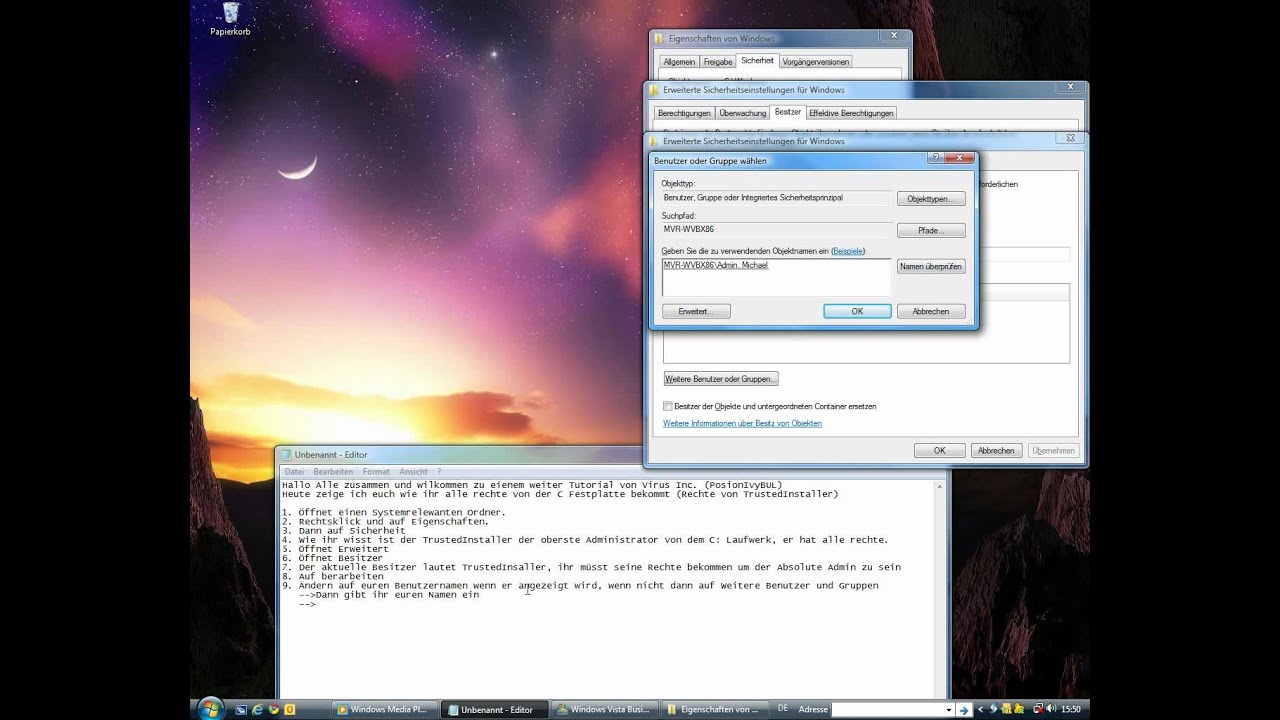The image size is (1280, 720).
Task: Click OK in Erweiterte Sicherheitseinstellungen window
Action: (x=940, y=451)
